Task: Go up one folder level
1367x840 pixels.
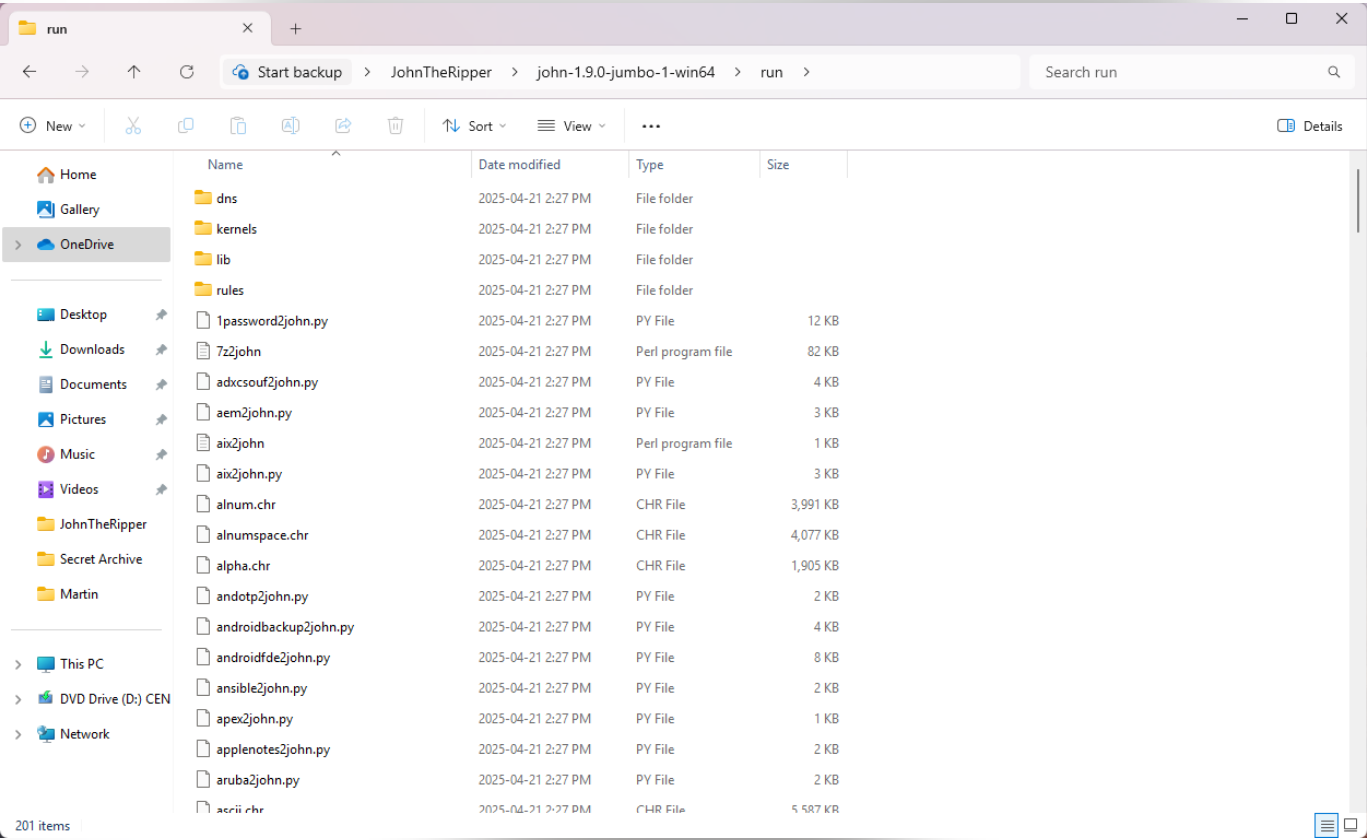Action: point(134,72)
